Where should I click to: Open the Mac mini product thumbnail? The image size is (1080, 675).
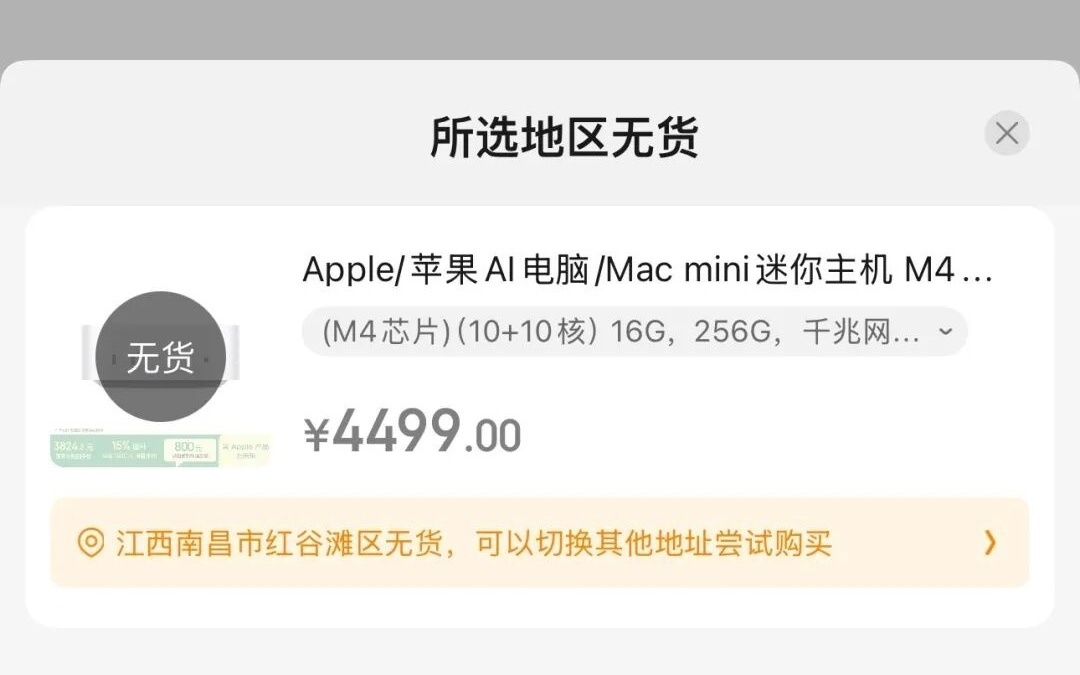tap(160, 379)
